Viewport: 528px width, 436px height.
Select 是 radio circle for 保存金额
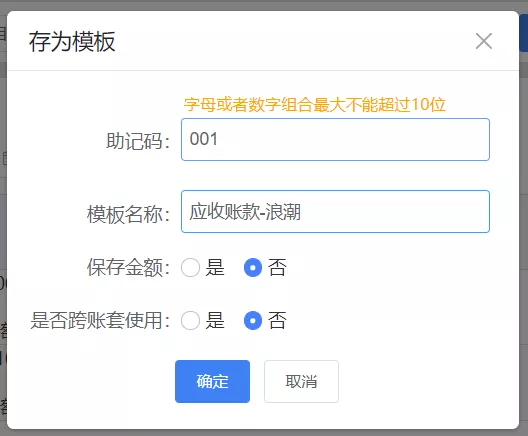coord(190,268)
